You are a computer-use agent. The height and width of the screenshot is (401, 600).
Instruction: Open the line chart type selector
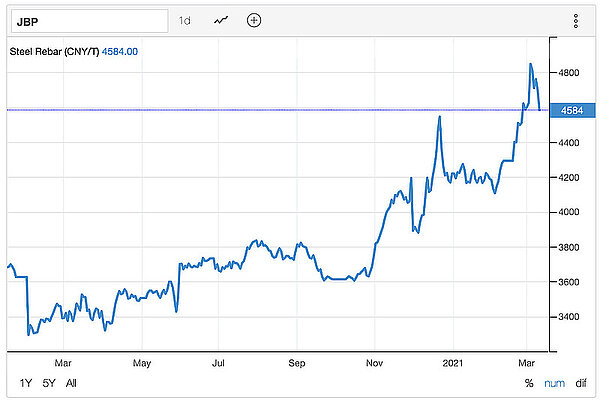point(221,20)
